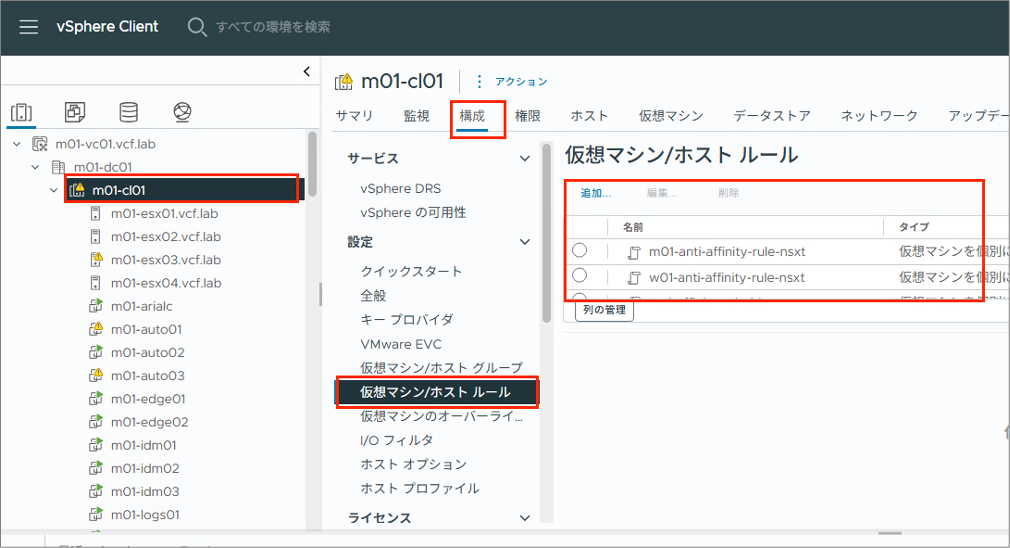
Task: Select 仮想マシン/ホスト ルール menu item
Action: (437, 392)
